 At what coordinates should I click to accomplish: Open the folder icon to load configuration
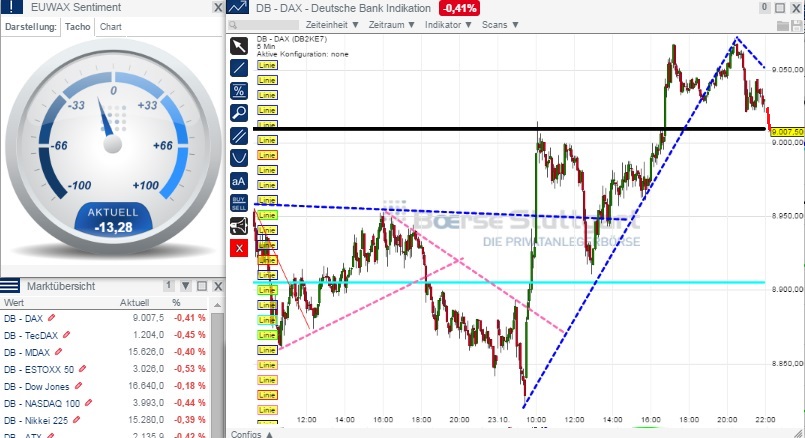782,26
